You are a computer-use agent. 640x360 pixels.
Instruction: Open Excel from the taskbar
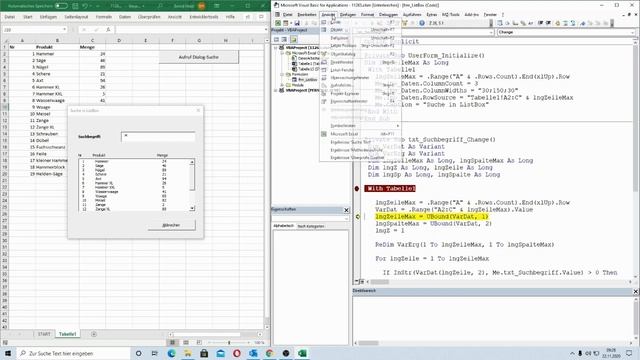[302, 353]
